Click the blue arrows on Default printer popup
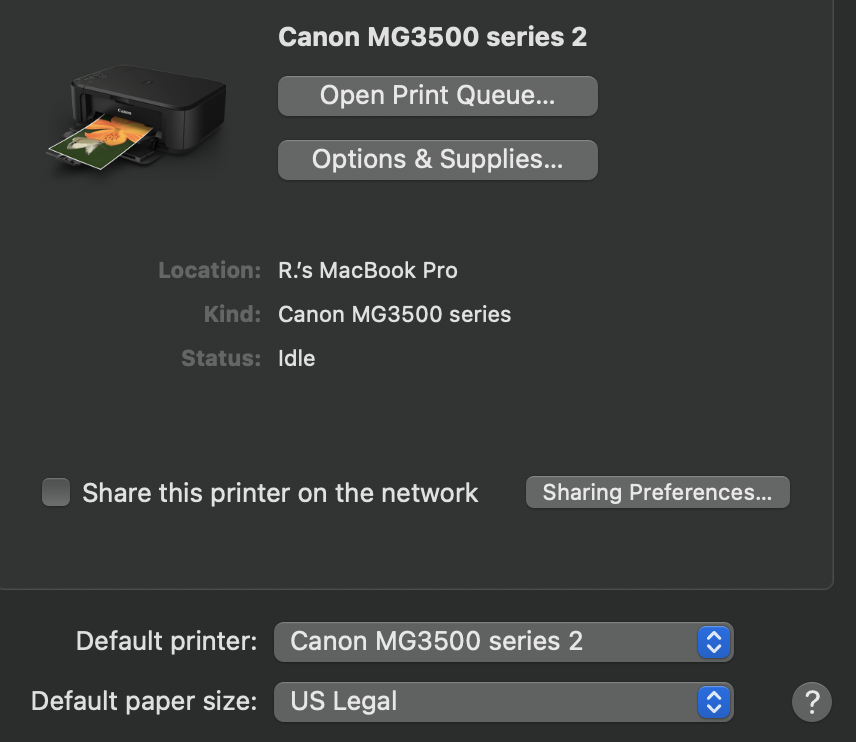Screen dimensions: 856x742 point(713,641)
